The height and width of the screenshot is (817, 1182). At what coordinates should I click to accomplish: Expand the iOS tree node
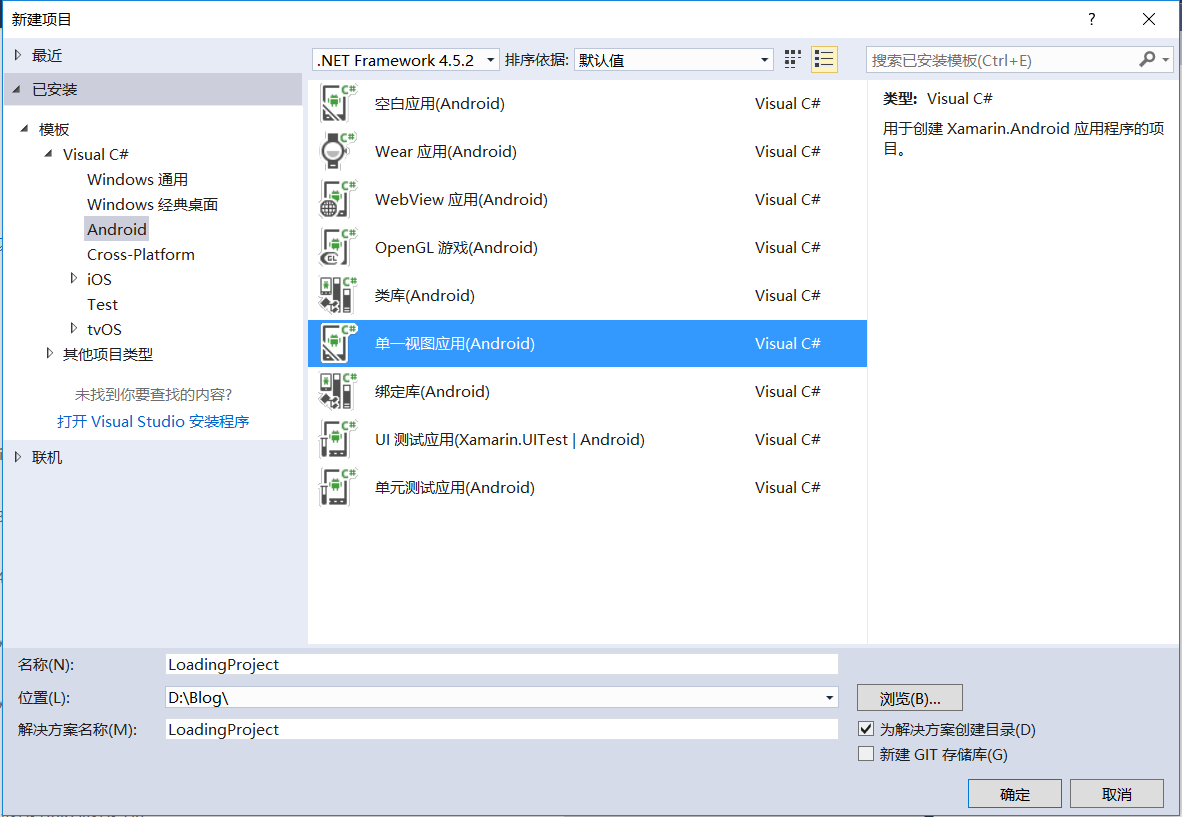pos(73,278)
